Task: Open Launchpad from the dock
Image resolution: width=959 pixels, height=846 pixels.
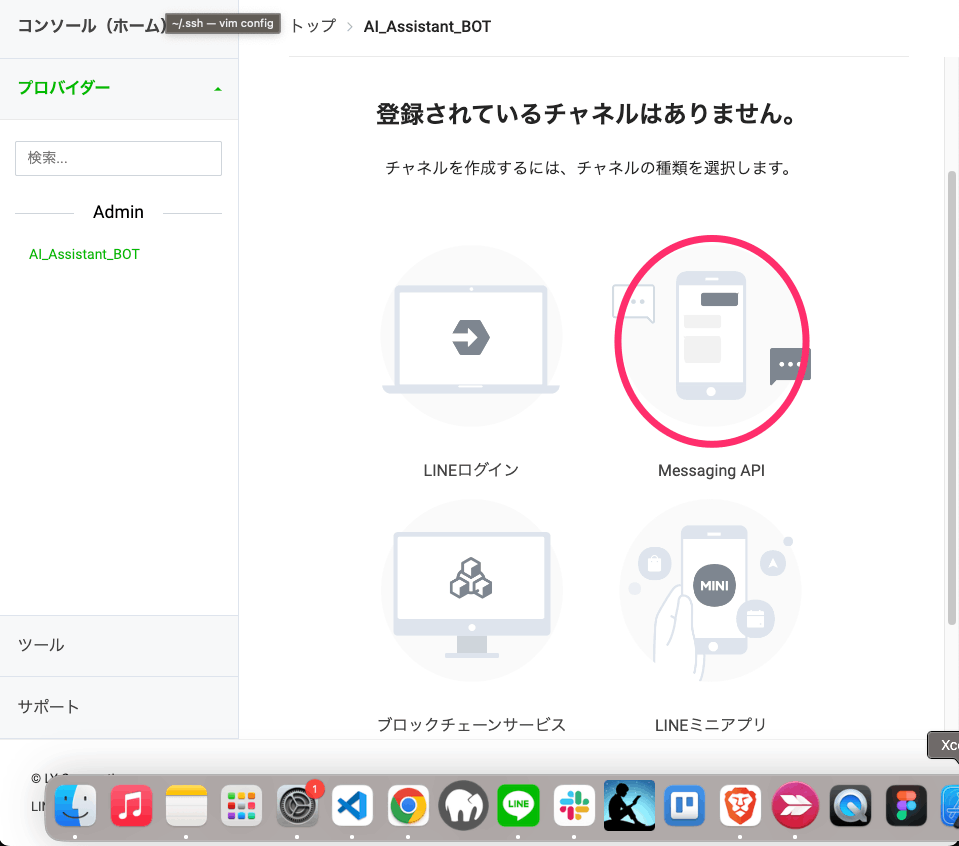Action: pos(242,806)
